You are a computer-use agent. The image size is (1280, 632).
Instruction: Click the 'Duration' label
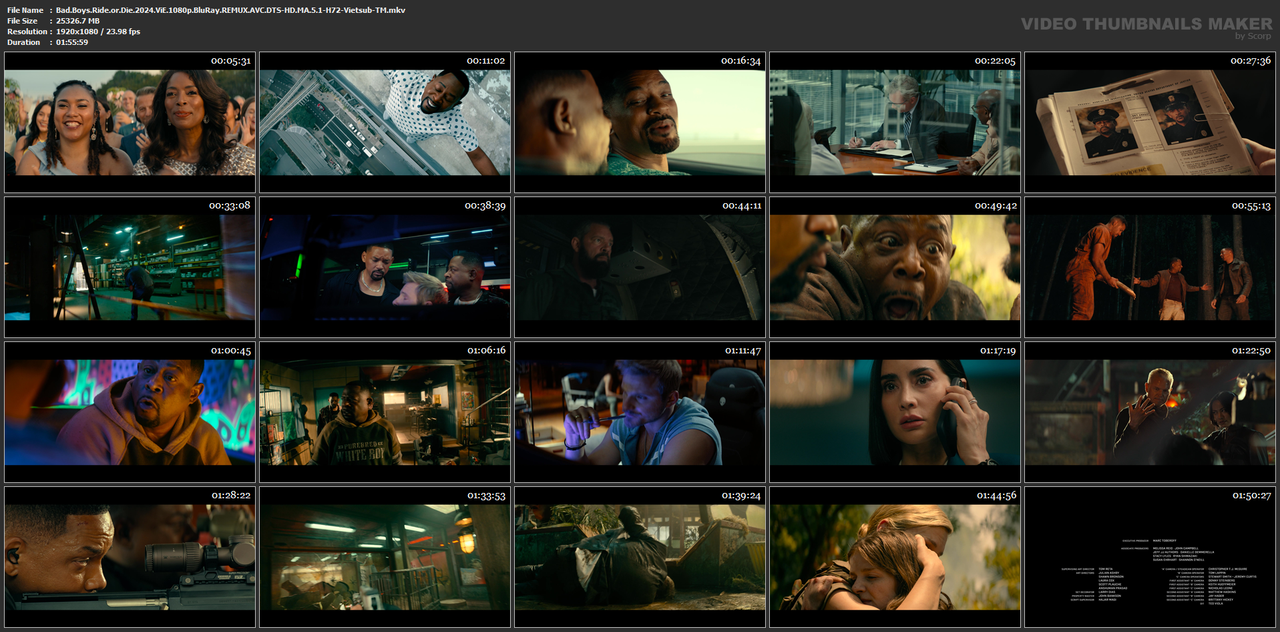coord(23,42)
